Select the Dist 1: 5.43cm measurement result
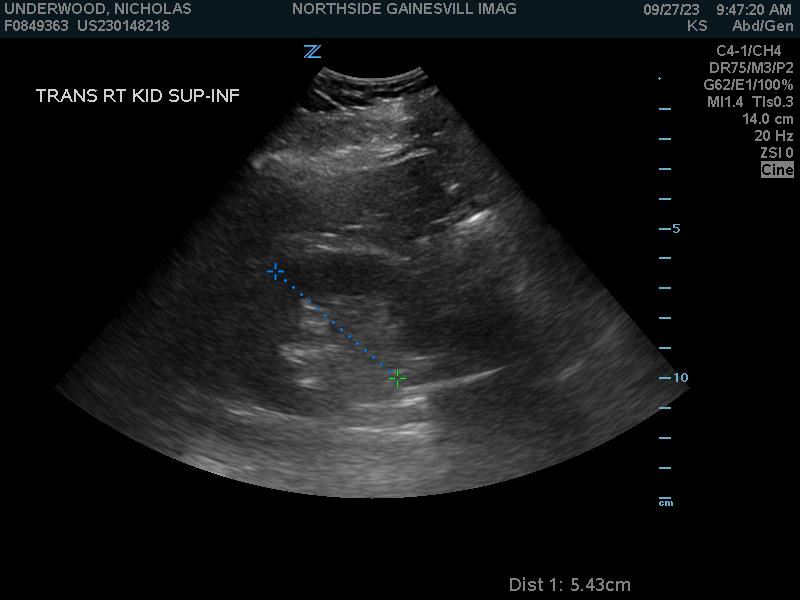Screen dimensions: 800x600 pos(569,584)
